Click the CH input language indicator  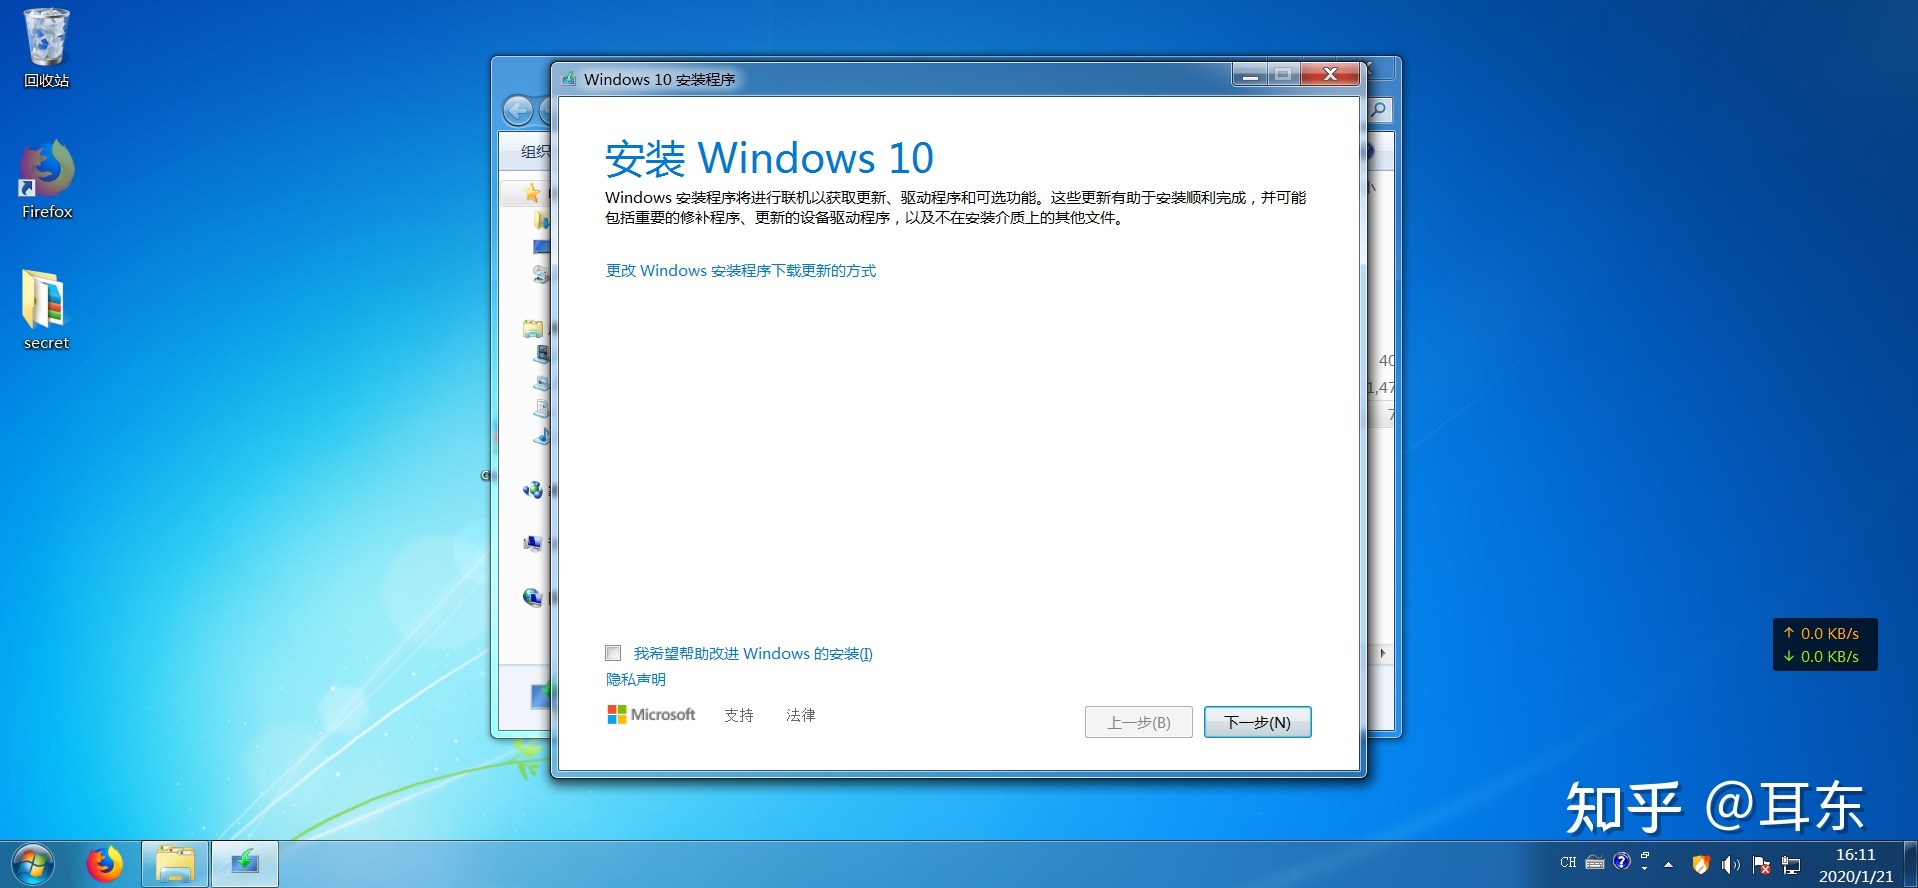[1568, 862]
